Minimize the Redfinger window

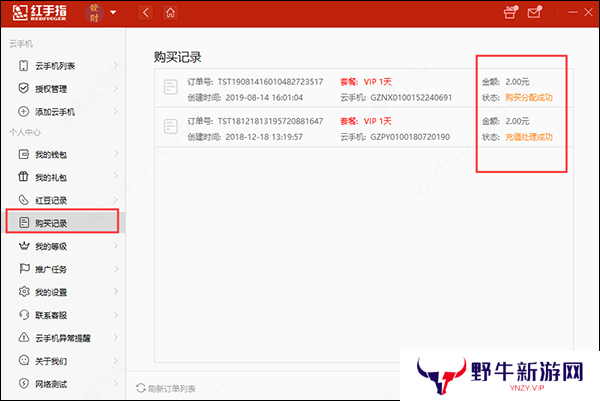click(573, 12)
